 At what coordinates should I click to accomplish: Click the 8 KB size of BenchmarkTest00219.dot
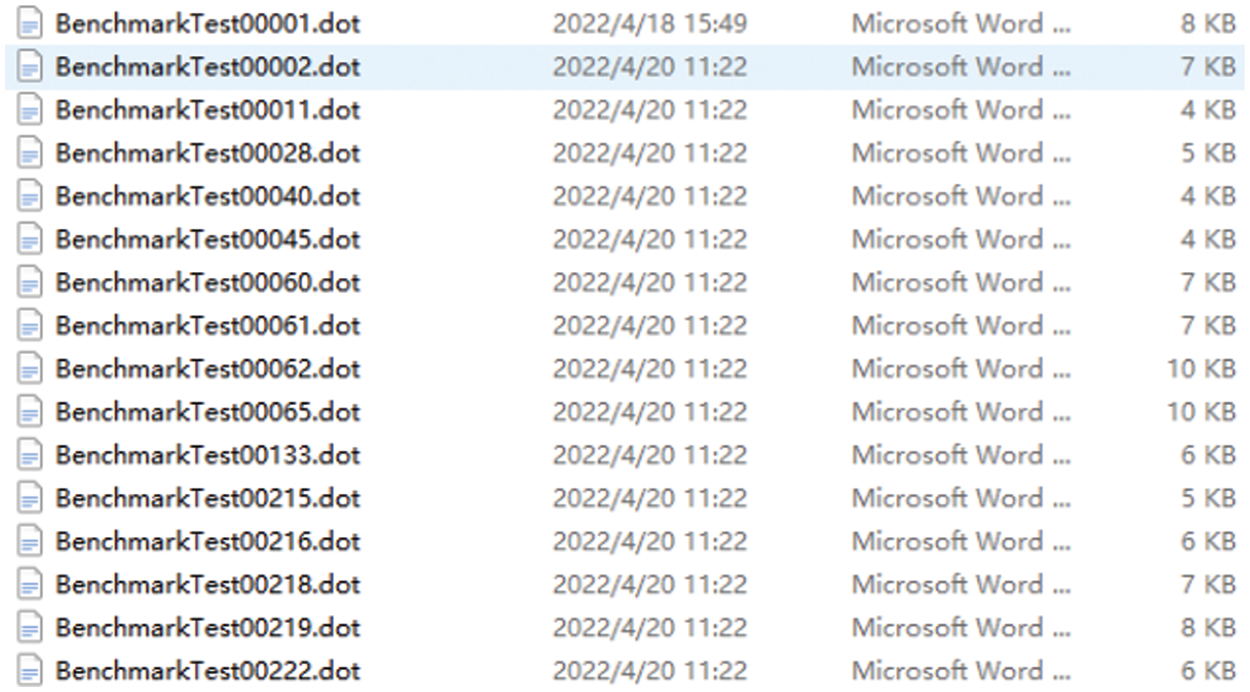point(1208,628)
